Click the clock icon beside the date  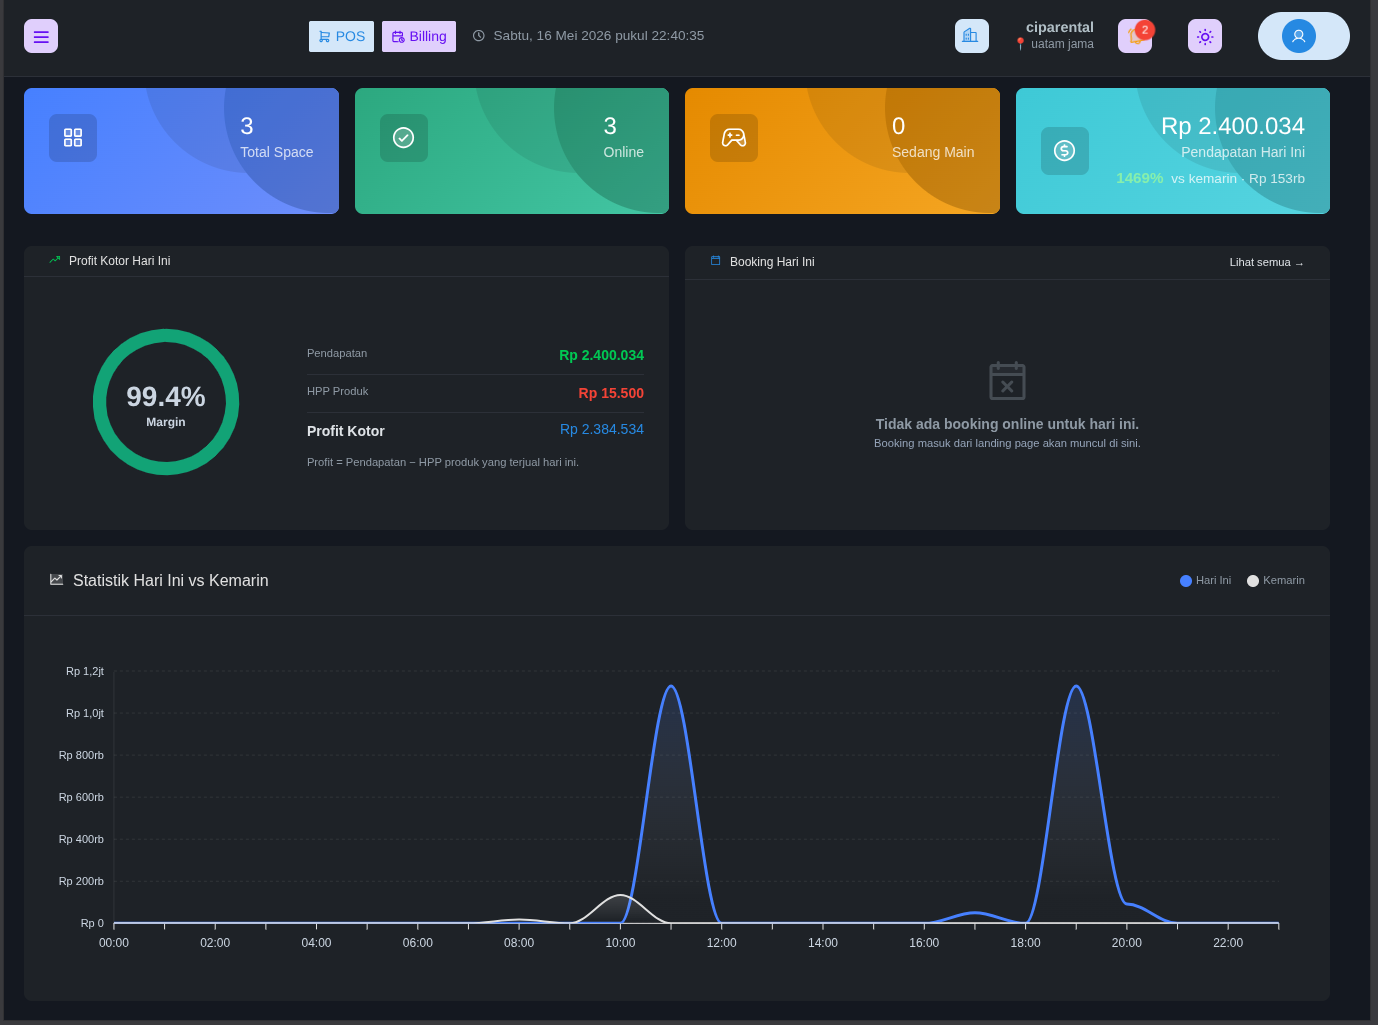(x=479, y=36)
